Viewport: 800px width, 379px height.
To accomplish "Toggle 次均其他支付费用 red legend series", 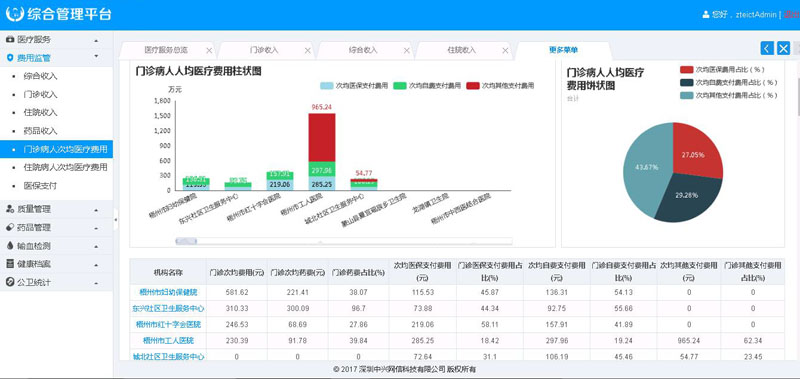I will coord(501,86).
